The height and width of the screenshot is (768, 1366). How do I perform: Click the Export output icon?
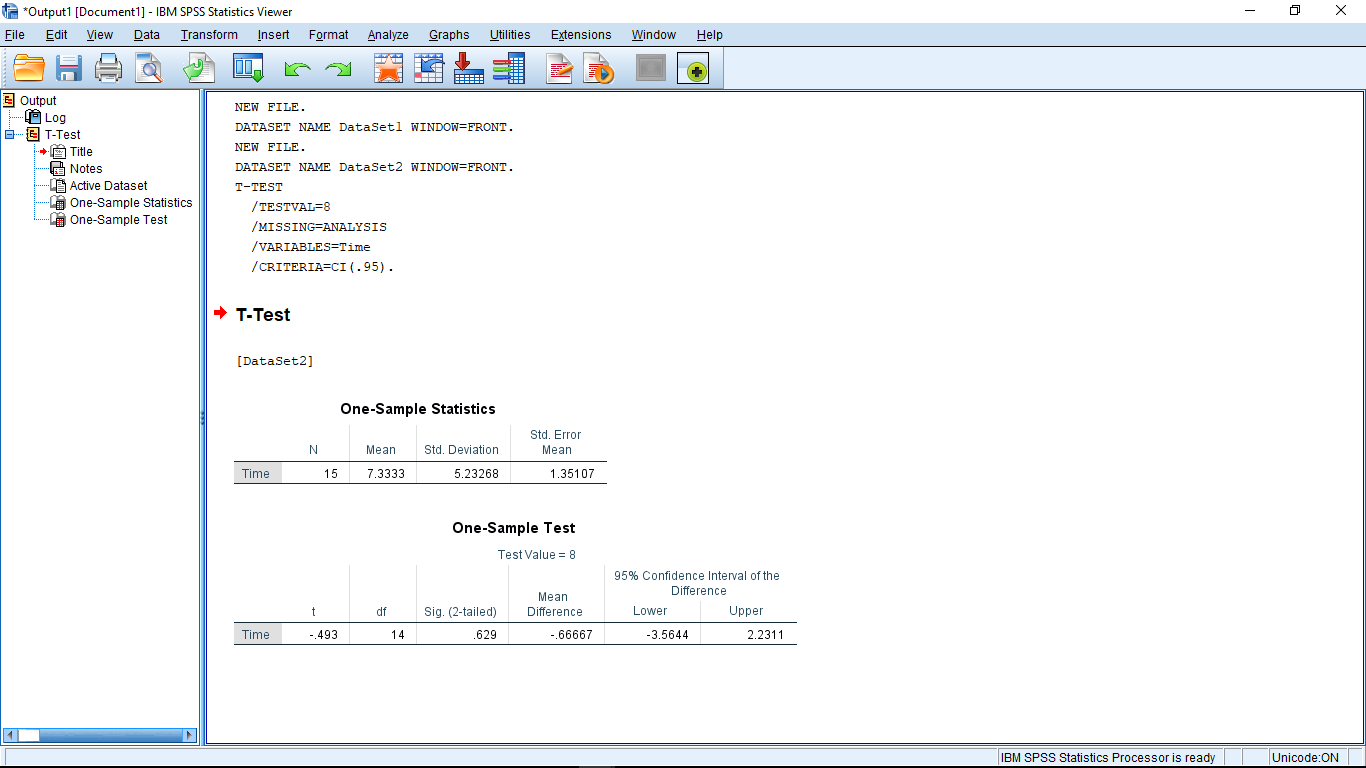(x=199, y=68)
